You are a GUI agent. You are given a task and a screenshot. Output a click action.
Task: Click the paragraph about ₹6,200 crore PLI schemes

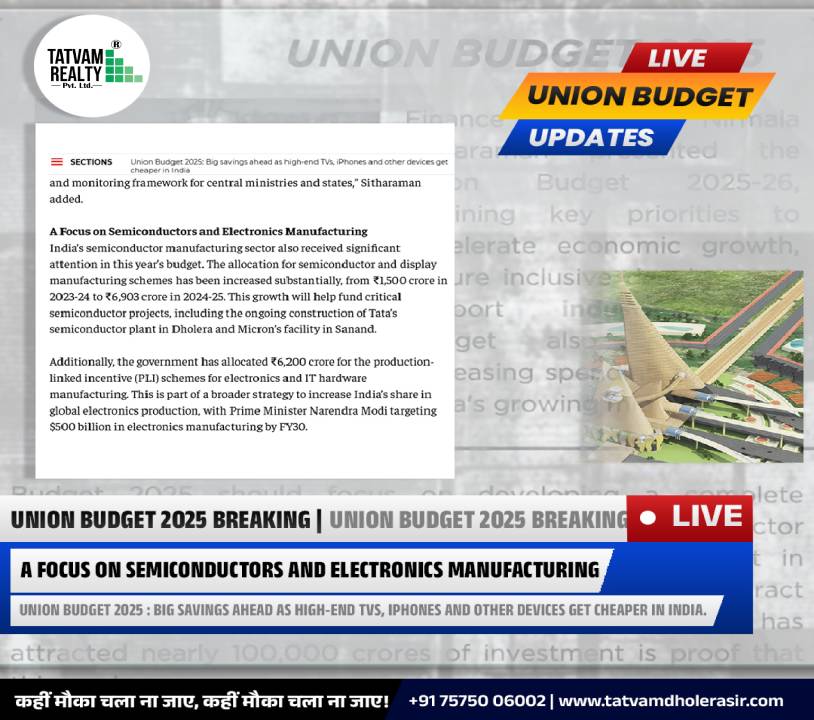click(243, 393)
